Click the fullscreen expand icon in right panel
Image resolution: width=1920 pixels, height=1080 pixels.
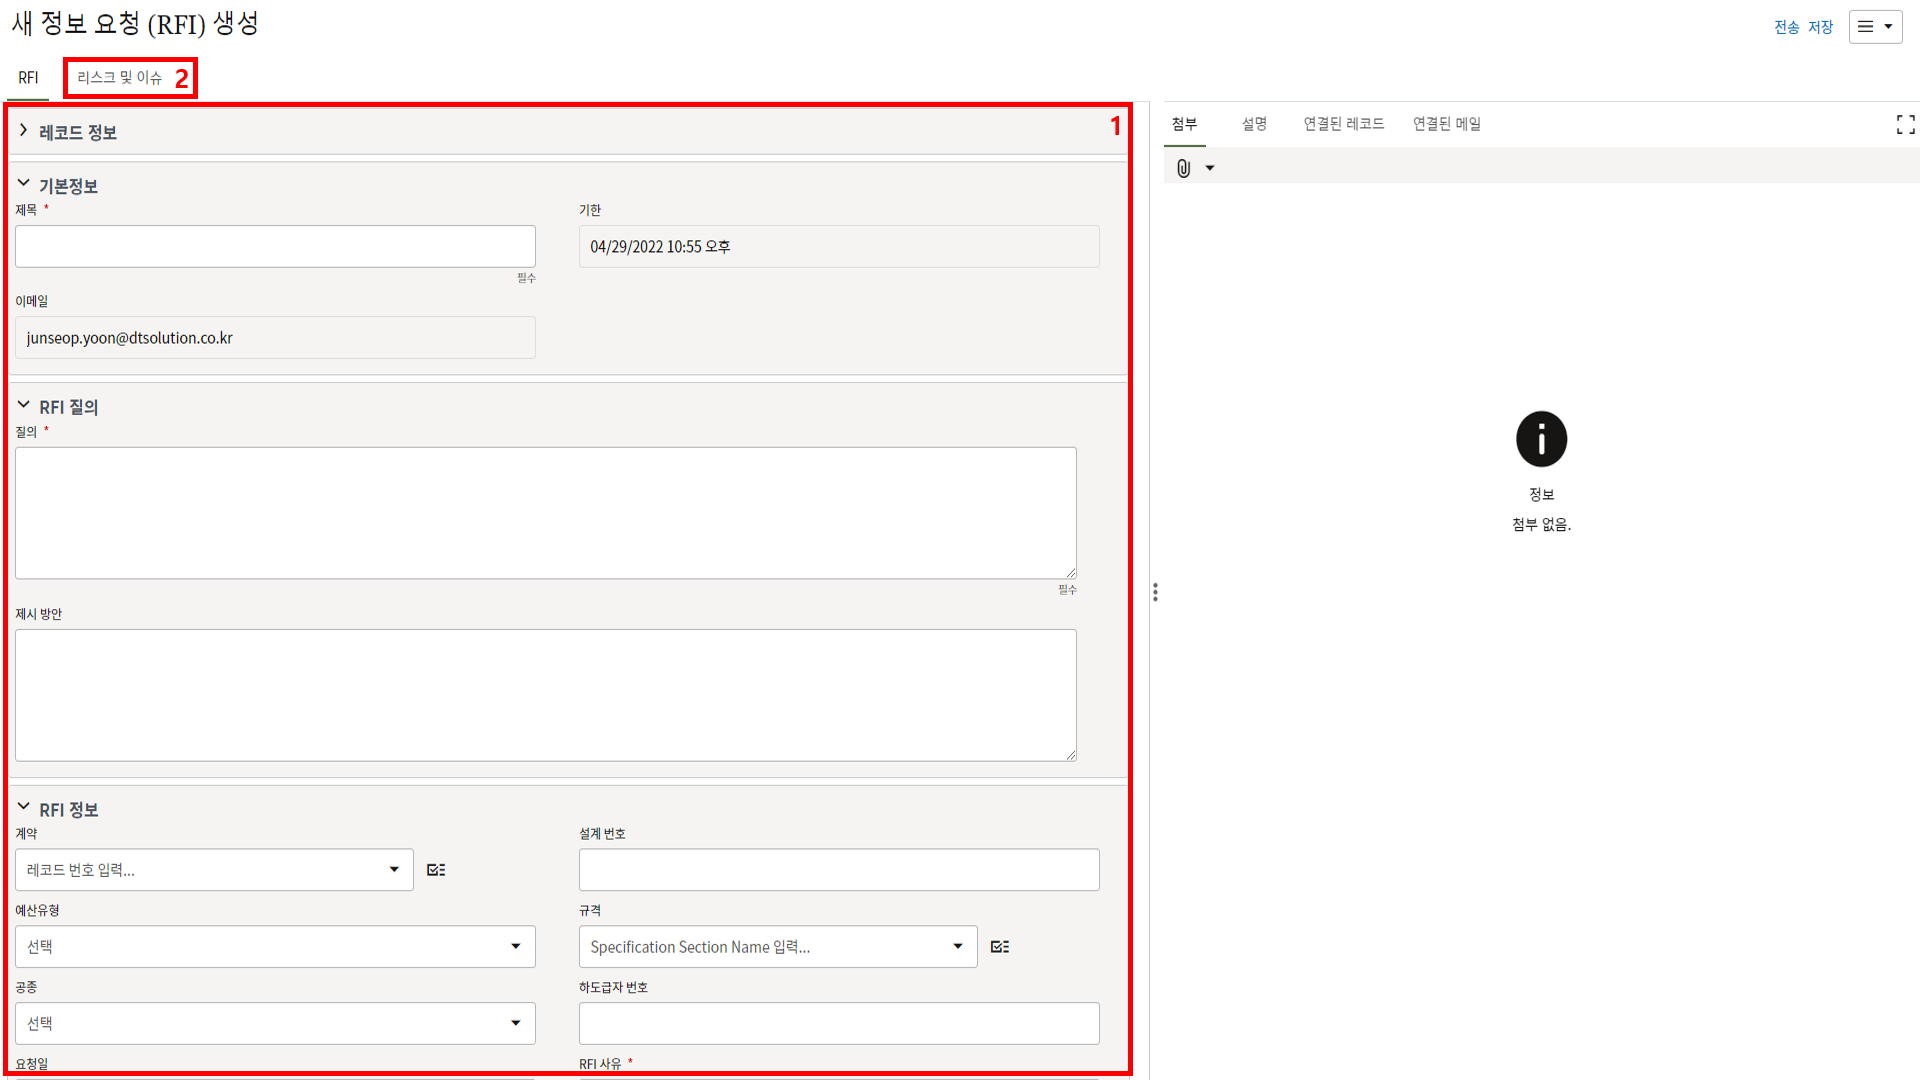1905,124
